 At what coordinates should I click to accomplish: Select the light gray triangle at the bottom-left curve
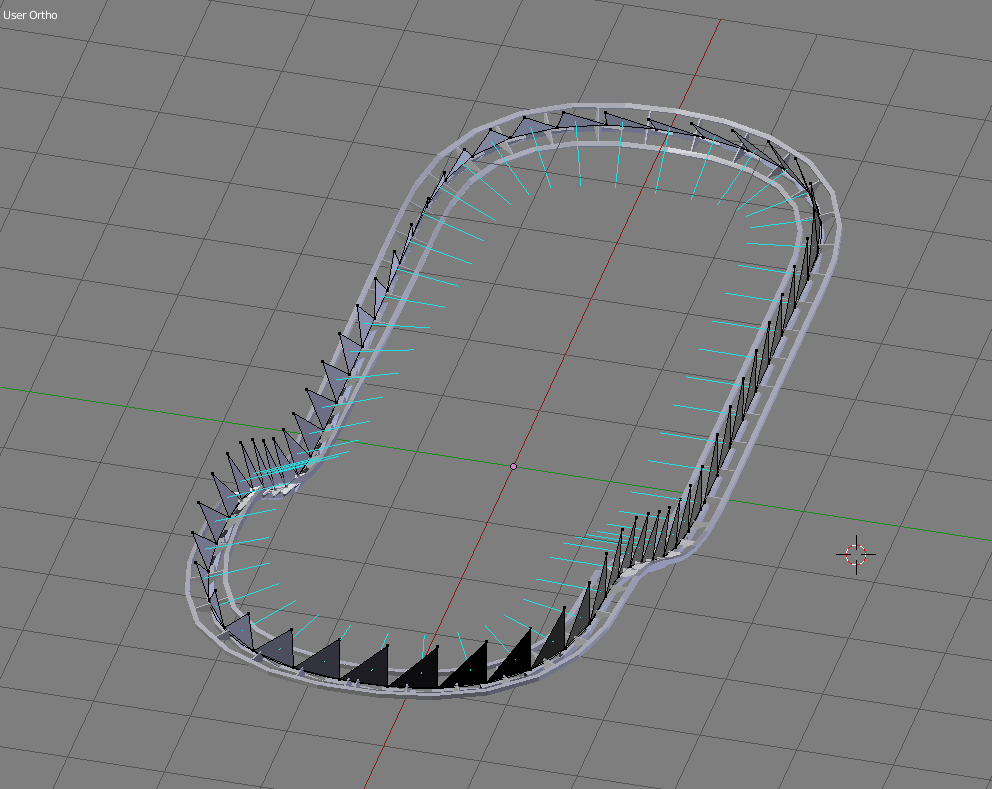(x=240, y=629)
